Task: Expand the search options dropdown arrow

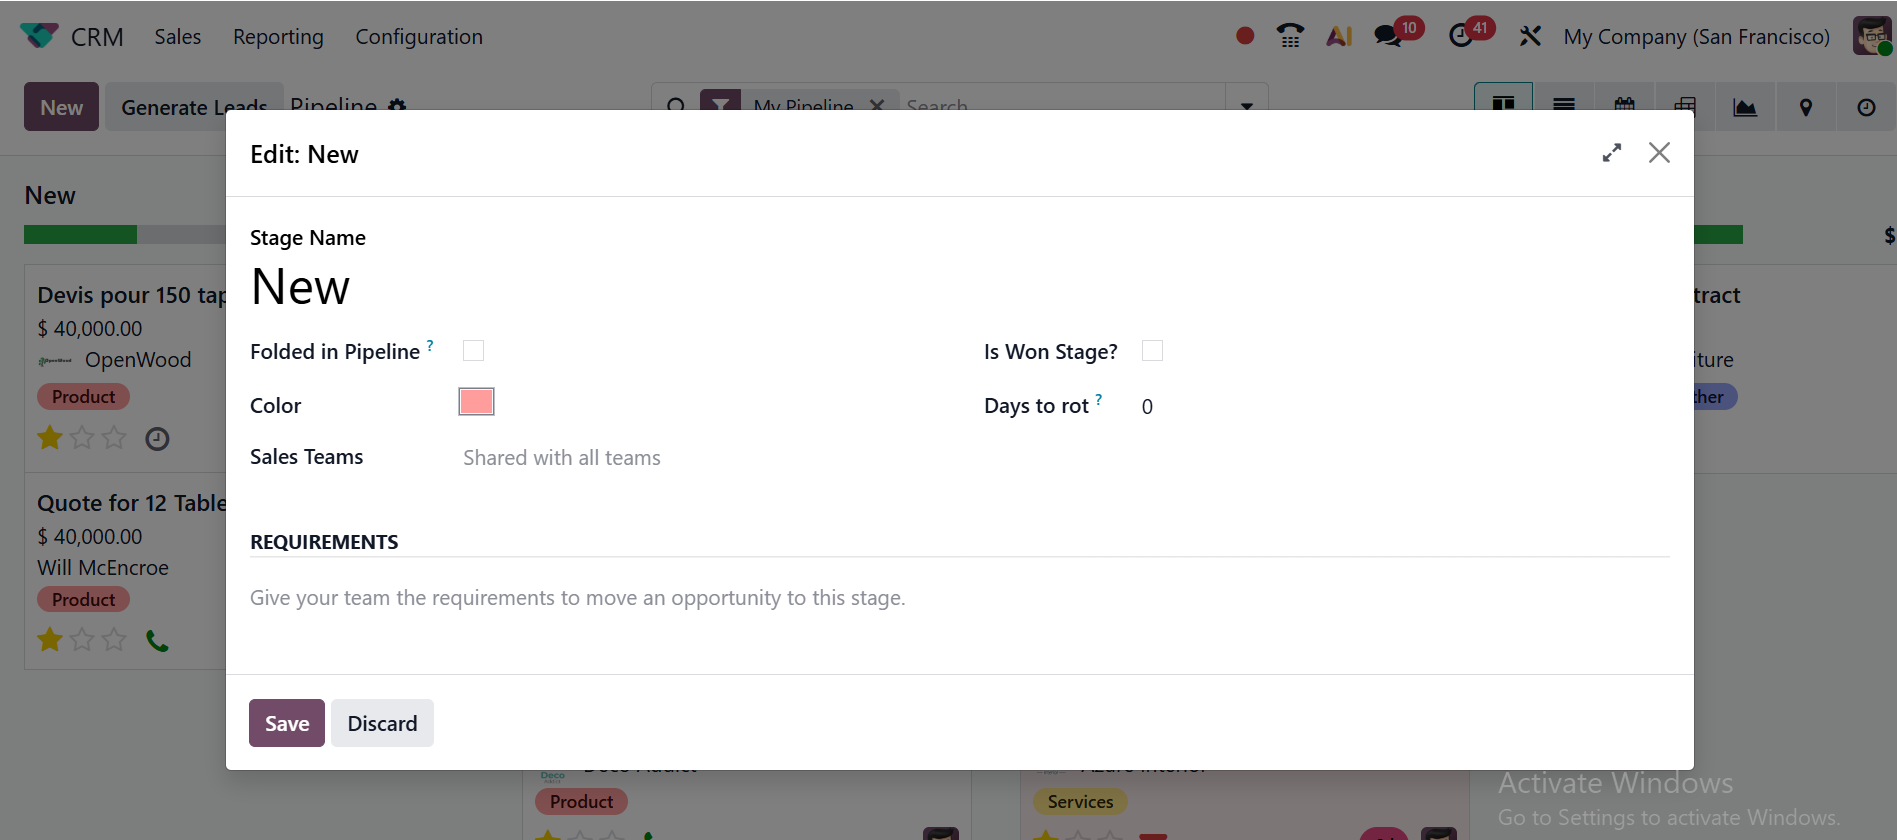Action: click(1247, 105)
